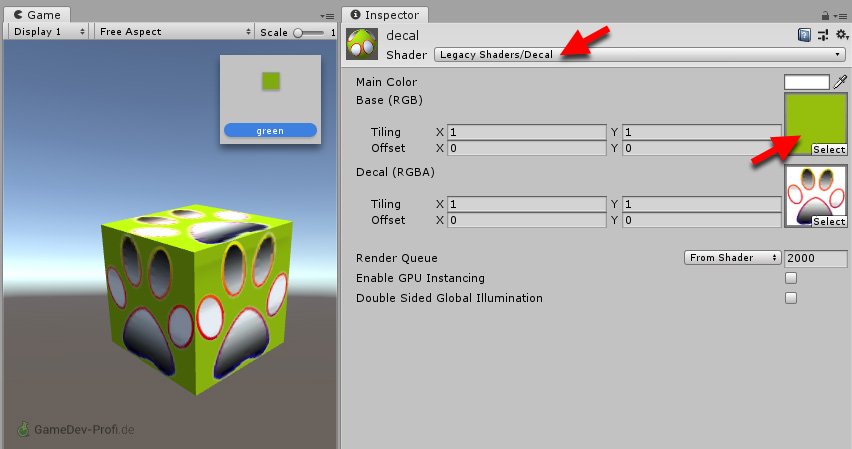Toggle the Inspector lock icon

point(825,15)
